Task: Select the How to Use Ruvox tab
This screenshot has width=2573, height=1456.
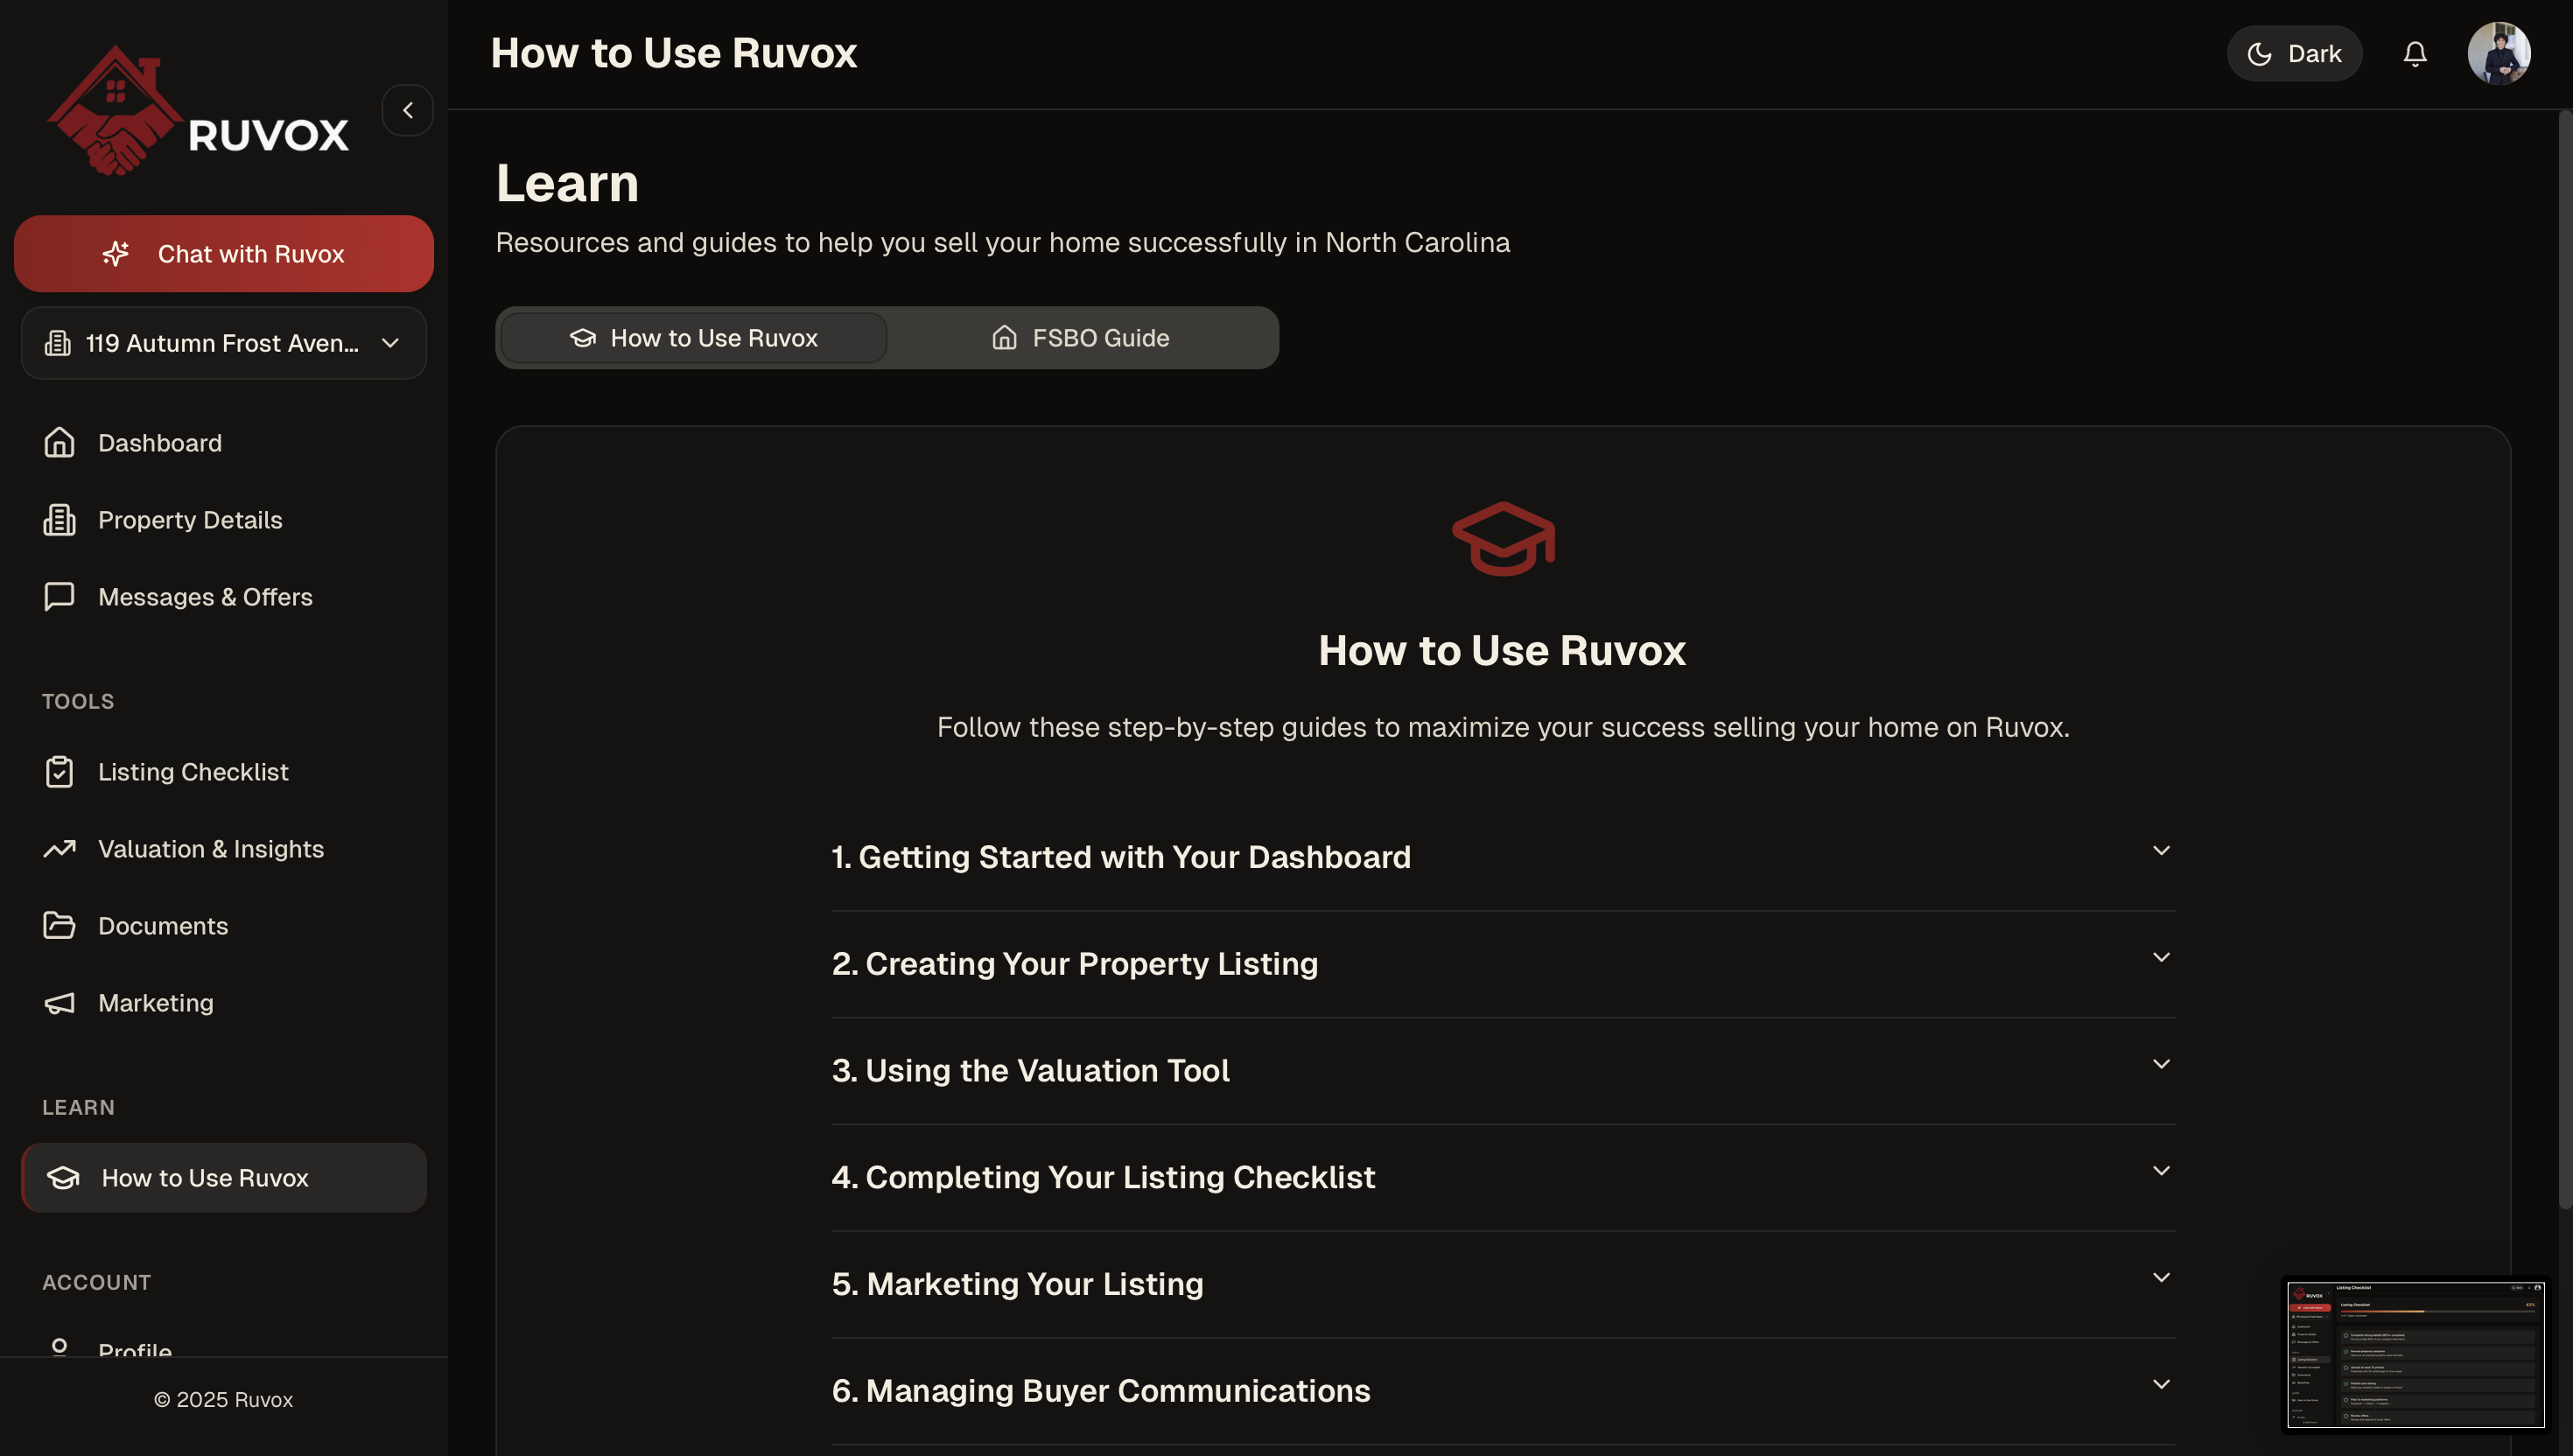Action: (693, 338)
